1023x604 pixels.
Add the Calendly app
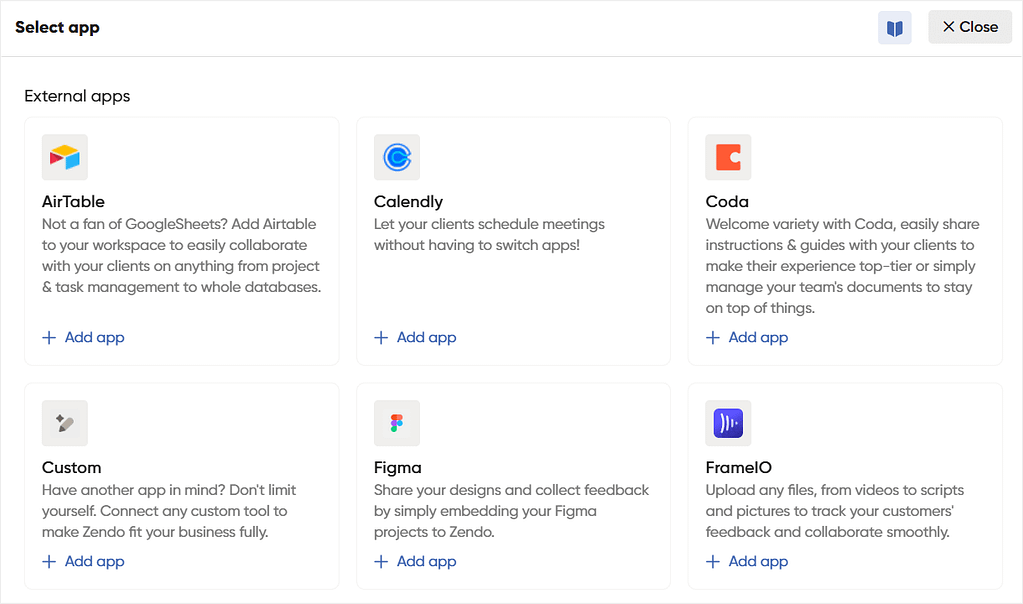click(x=416, y=337)
